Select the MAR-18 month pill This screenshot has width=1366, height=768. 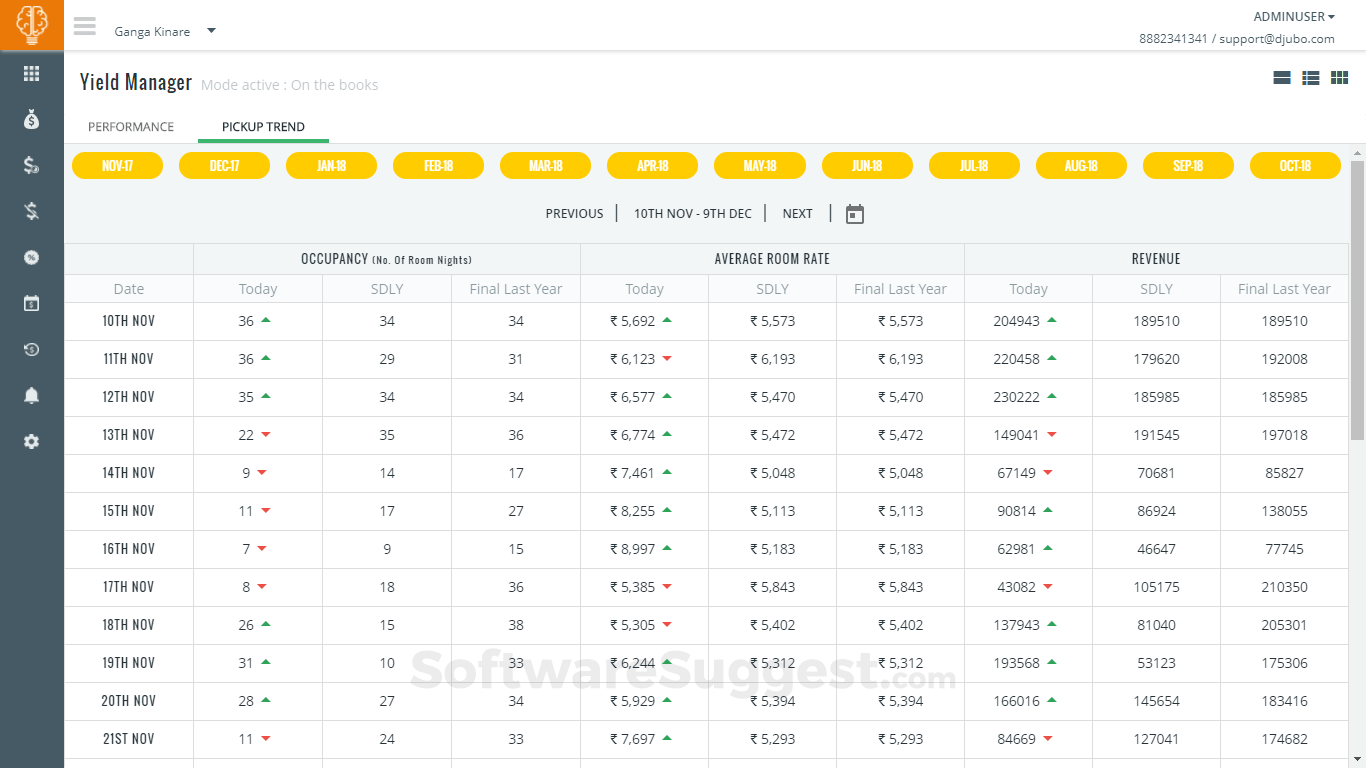[x=545, y=165]
